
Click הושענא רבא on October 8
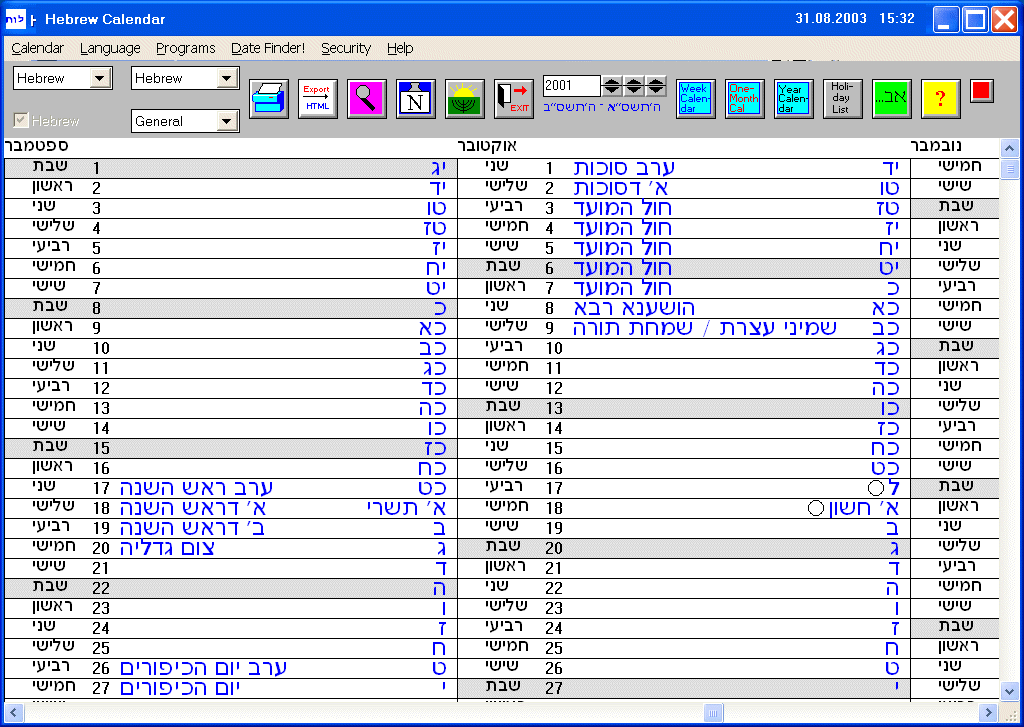pyautogui.click(x=634, y=308)
